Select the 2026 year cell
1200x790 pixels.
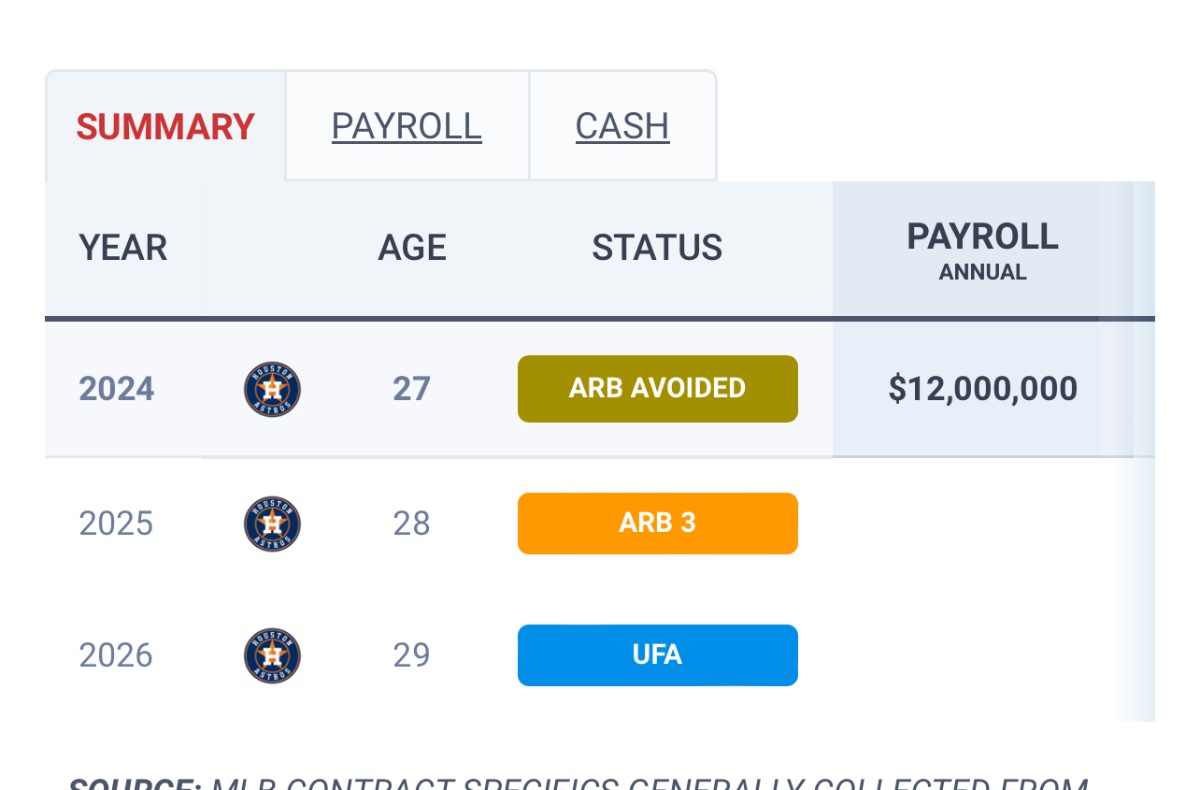[x=116, y=656]
